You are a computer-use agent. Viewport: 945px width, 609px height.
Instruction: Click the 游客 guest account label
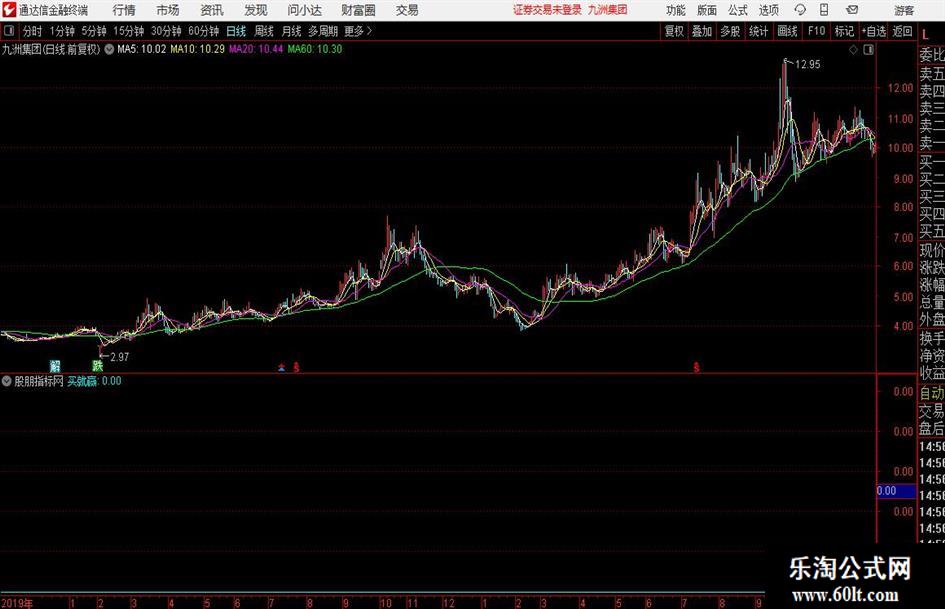pyautogui.click(x=904, y=10)
